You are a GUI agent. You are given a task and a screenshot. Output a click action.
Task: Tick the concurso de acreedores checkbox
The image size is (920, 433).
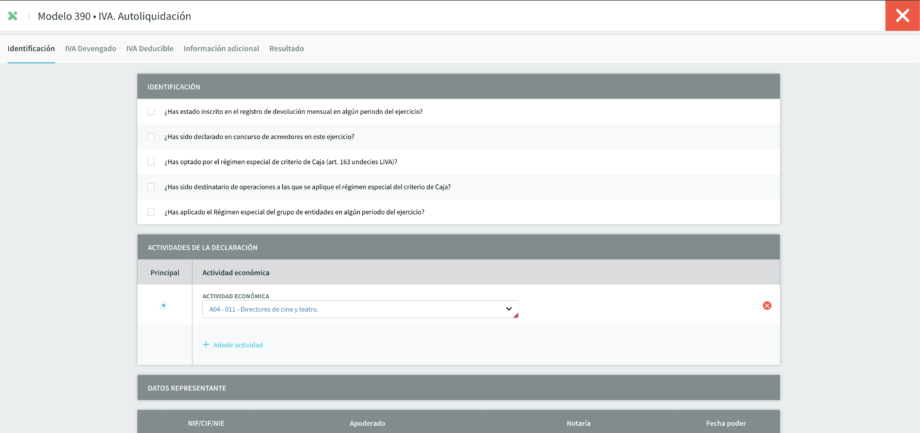click(x=151, y=137)
